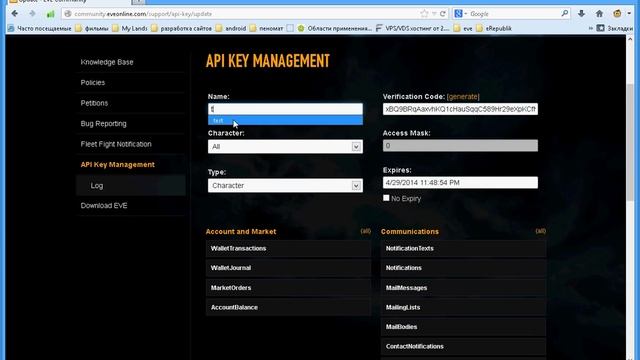Open Download EVE in sidebar
The image size is (640, 360).
click(x=104, y=206)
